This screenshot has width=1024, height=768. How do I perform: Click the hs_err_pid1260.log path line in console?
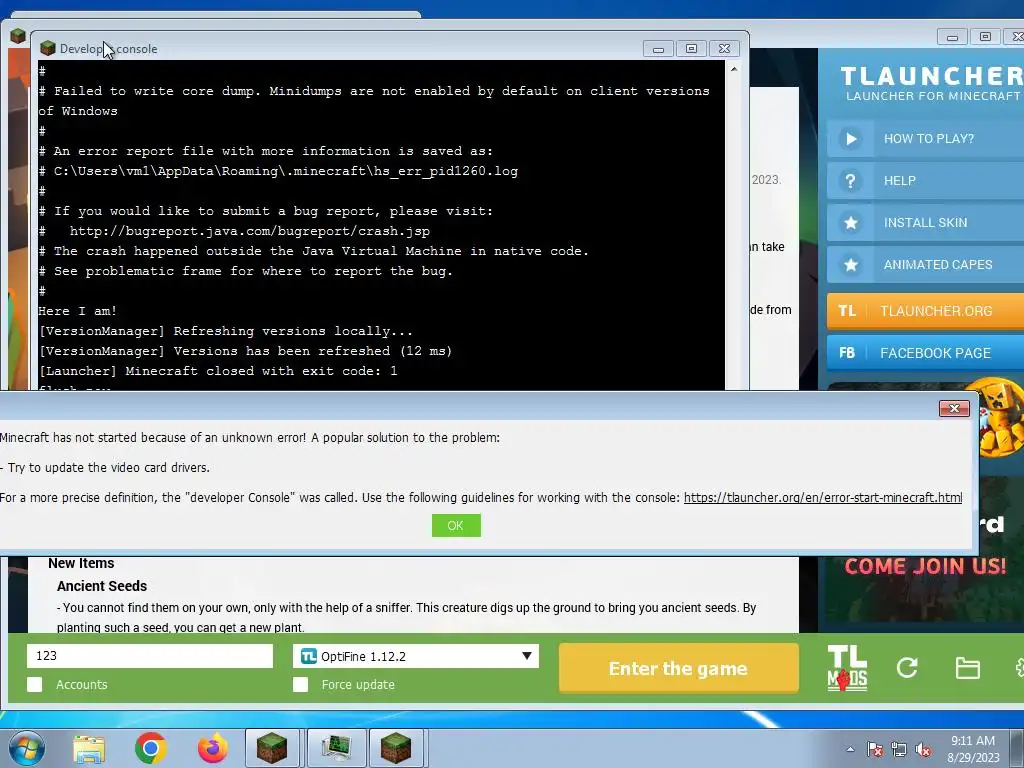tap(278, 171)
